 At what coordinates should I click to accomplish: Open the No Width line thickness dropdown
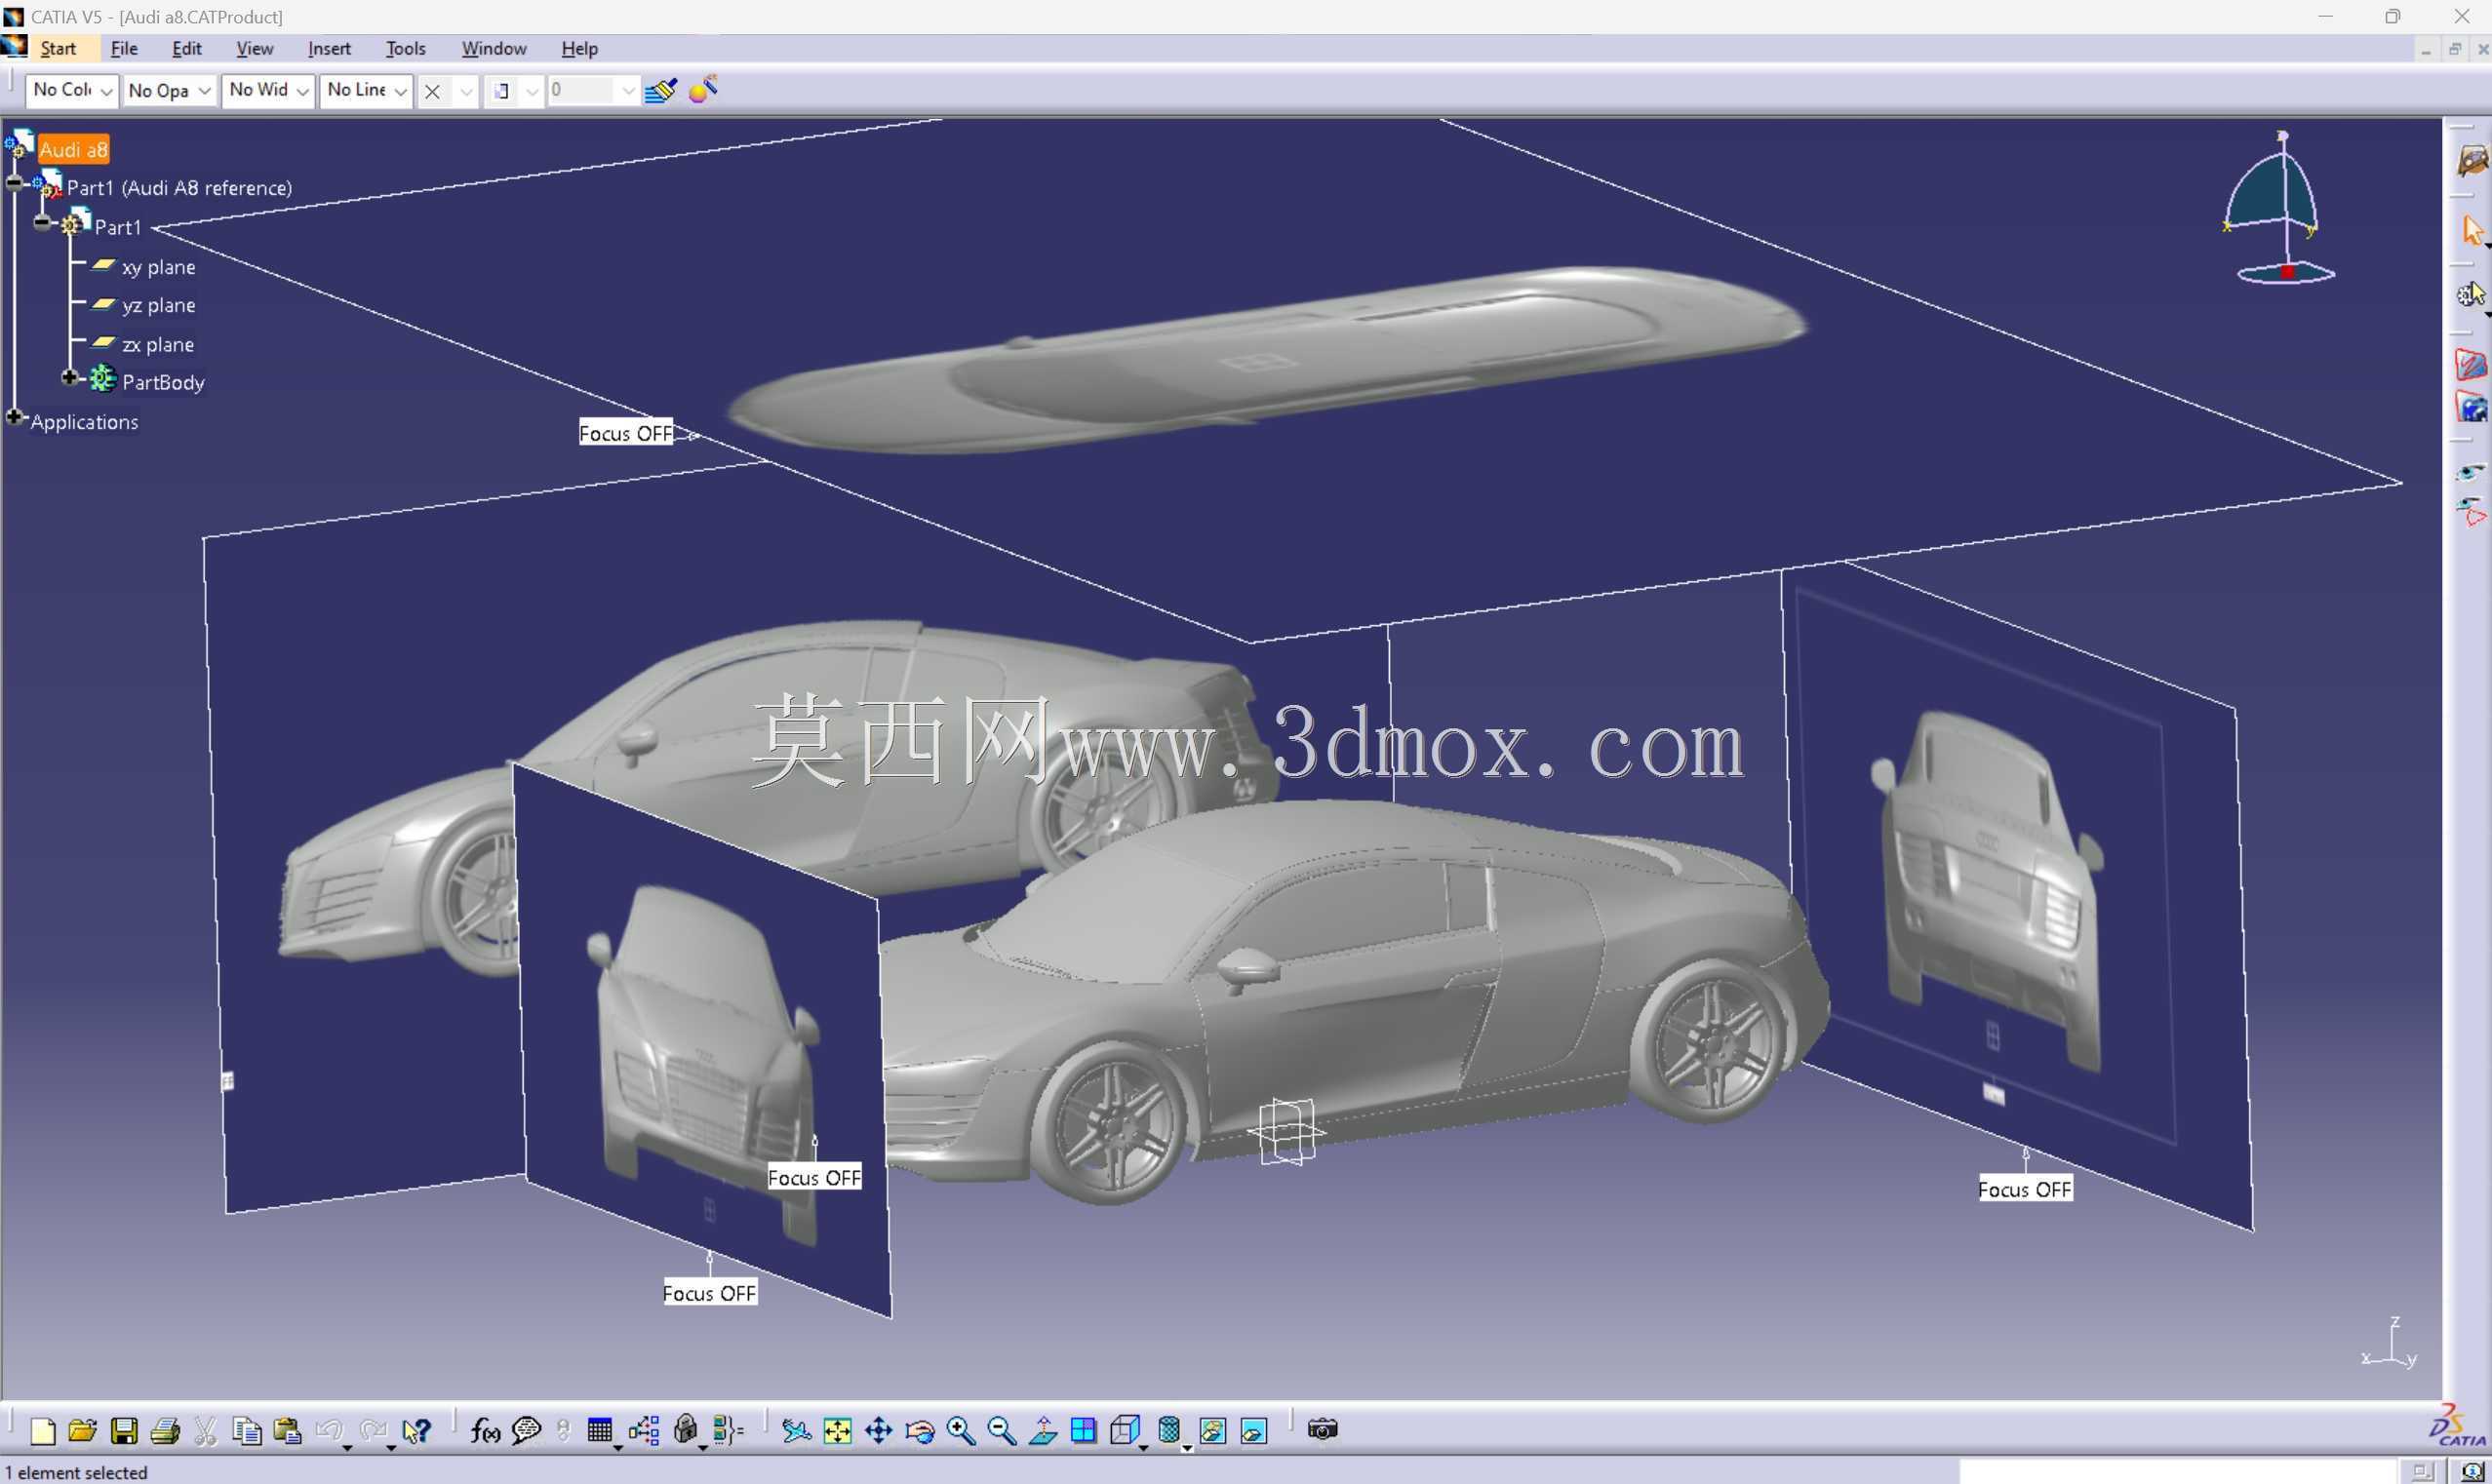point(268,90)
